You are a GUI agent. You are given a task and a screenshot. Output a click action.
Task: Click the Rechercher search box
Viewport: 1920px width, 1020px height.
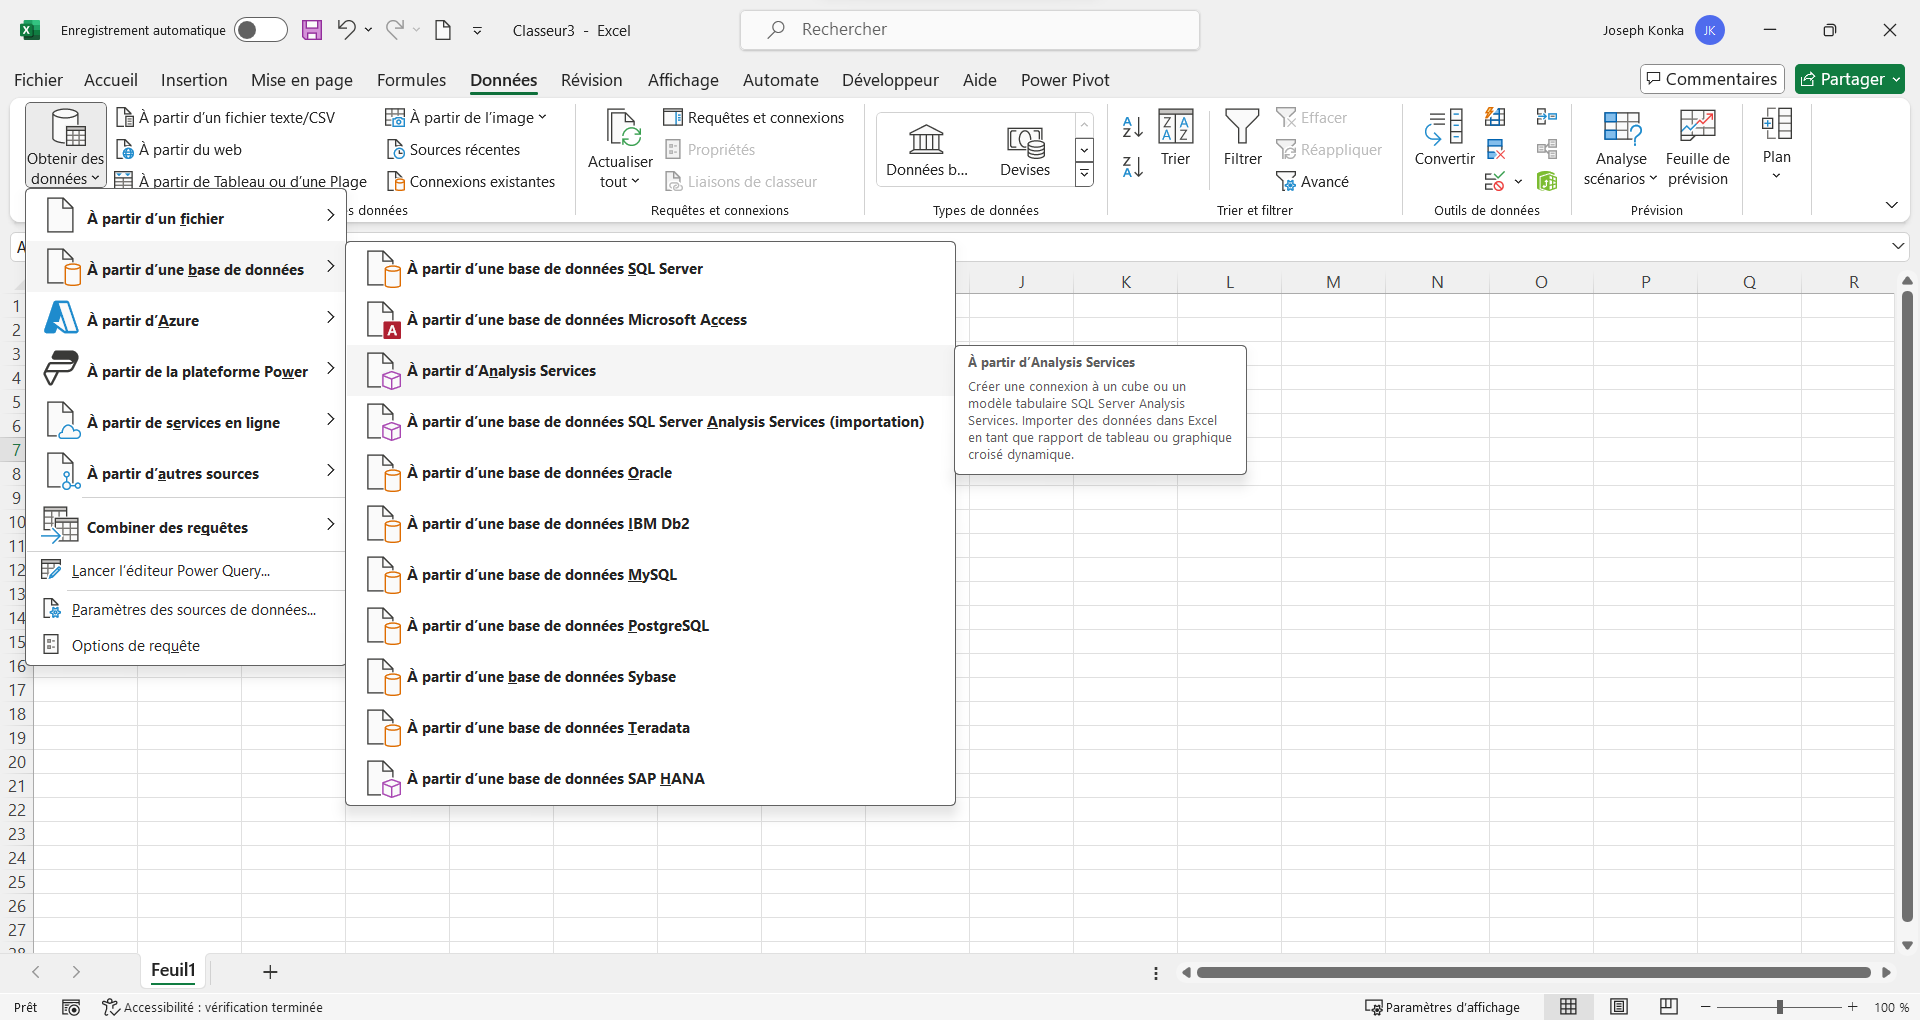(969, 30)
